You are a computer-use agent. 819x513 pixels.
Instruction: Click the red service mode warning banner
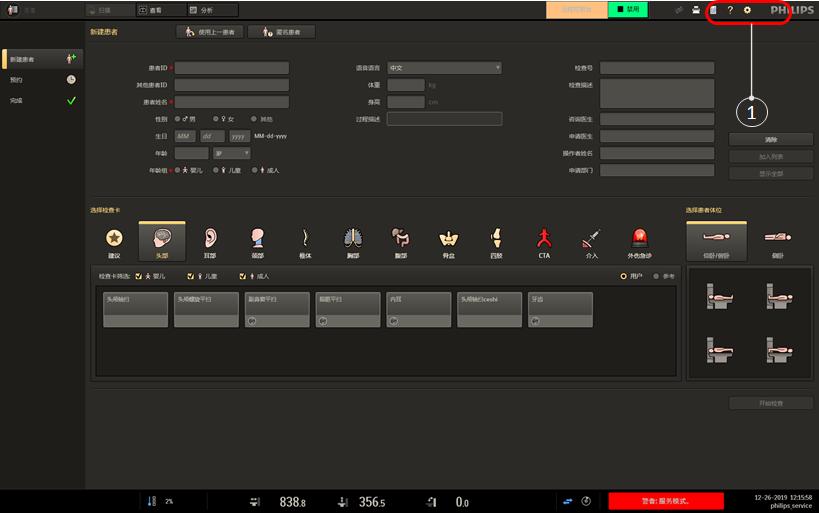point(666,501)
